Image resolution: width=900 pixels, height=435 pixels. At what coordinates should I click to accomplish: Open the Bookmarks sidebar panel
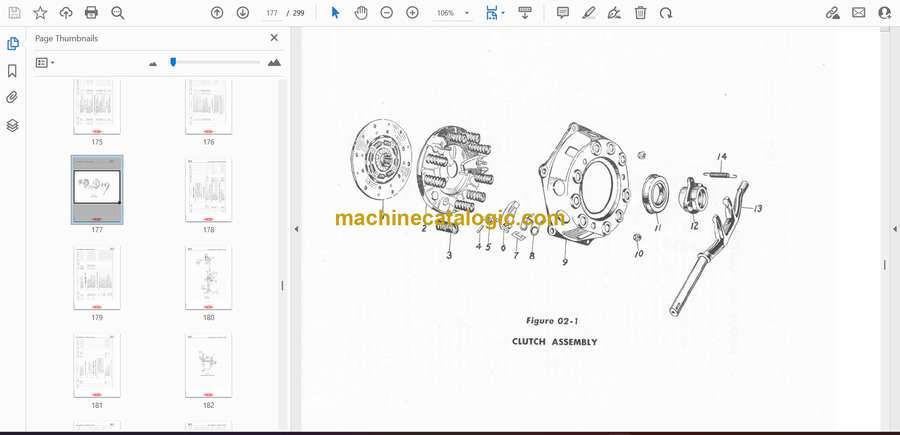12,71
